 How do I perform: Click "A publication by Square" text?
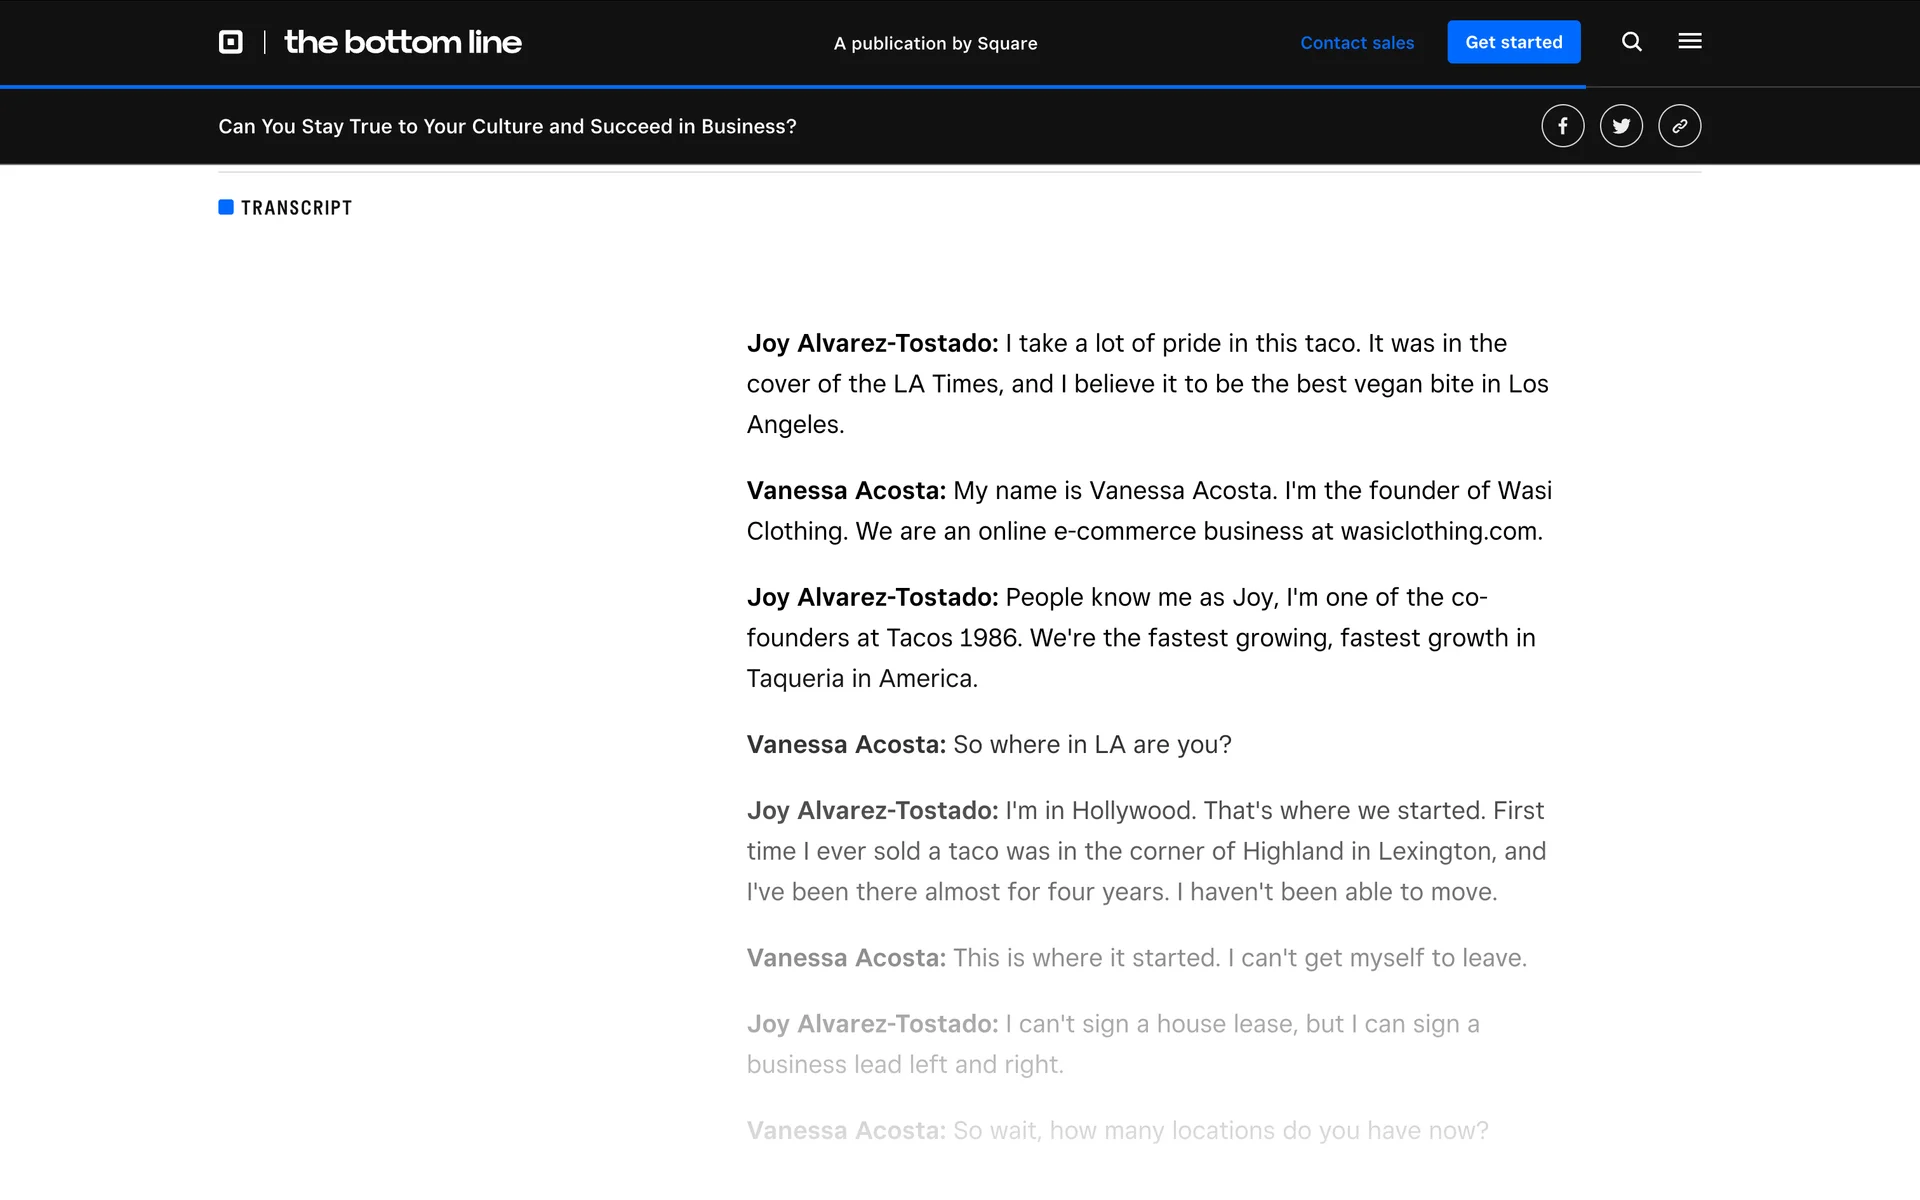click(935, 44)
